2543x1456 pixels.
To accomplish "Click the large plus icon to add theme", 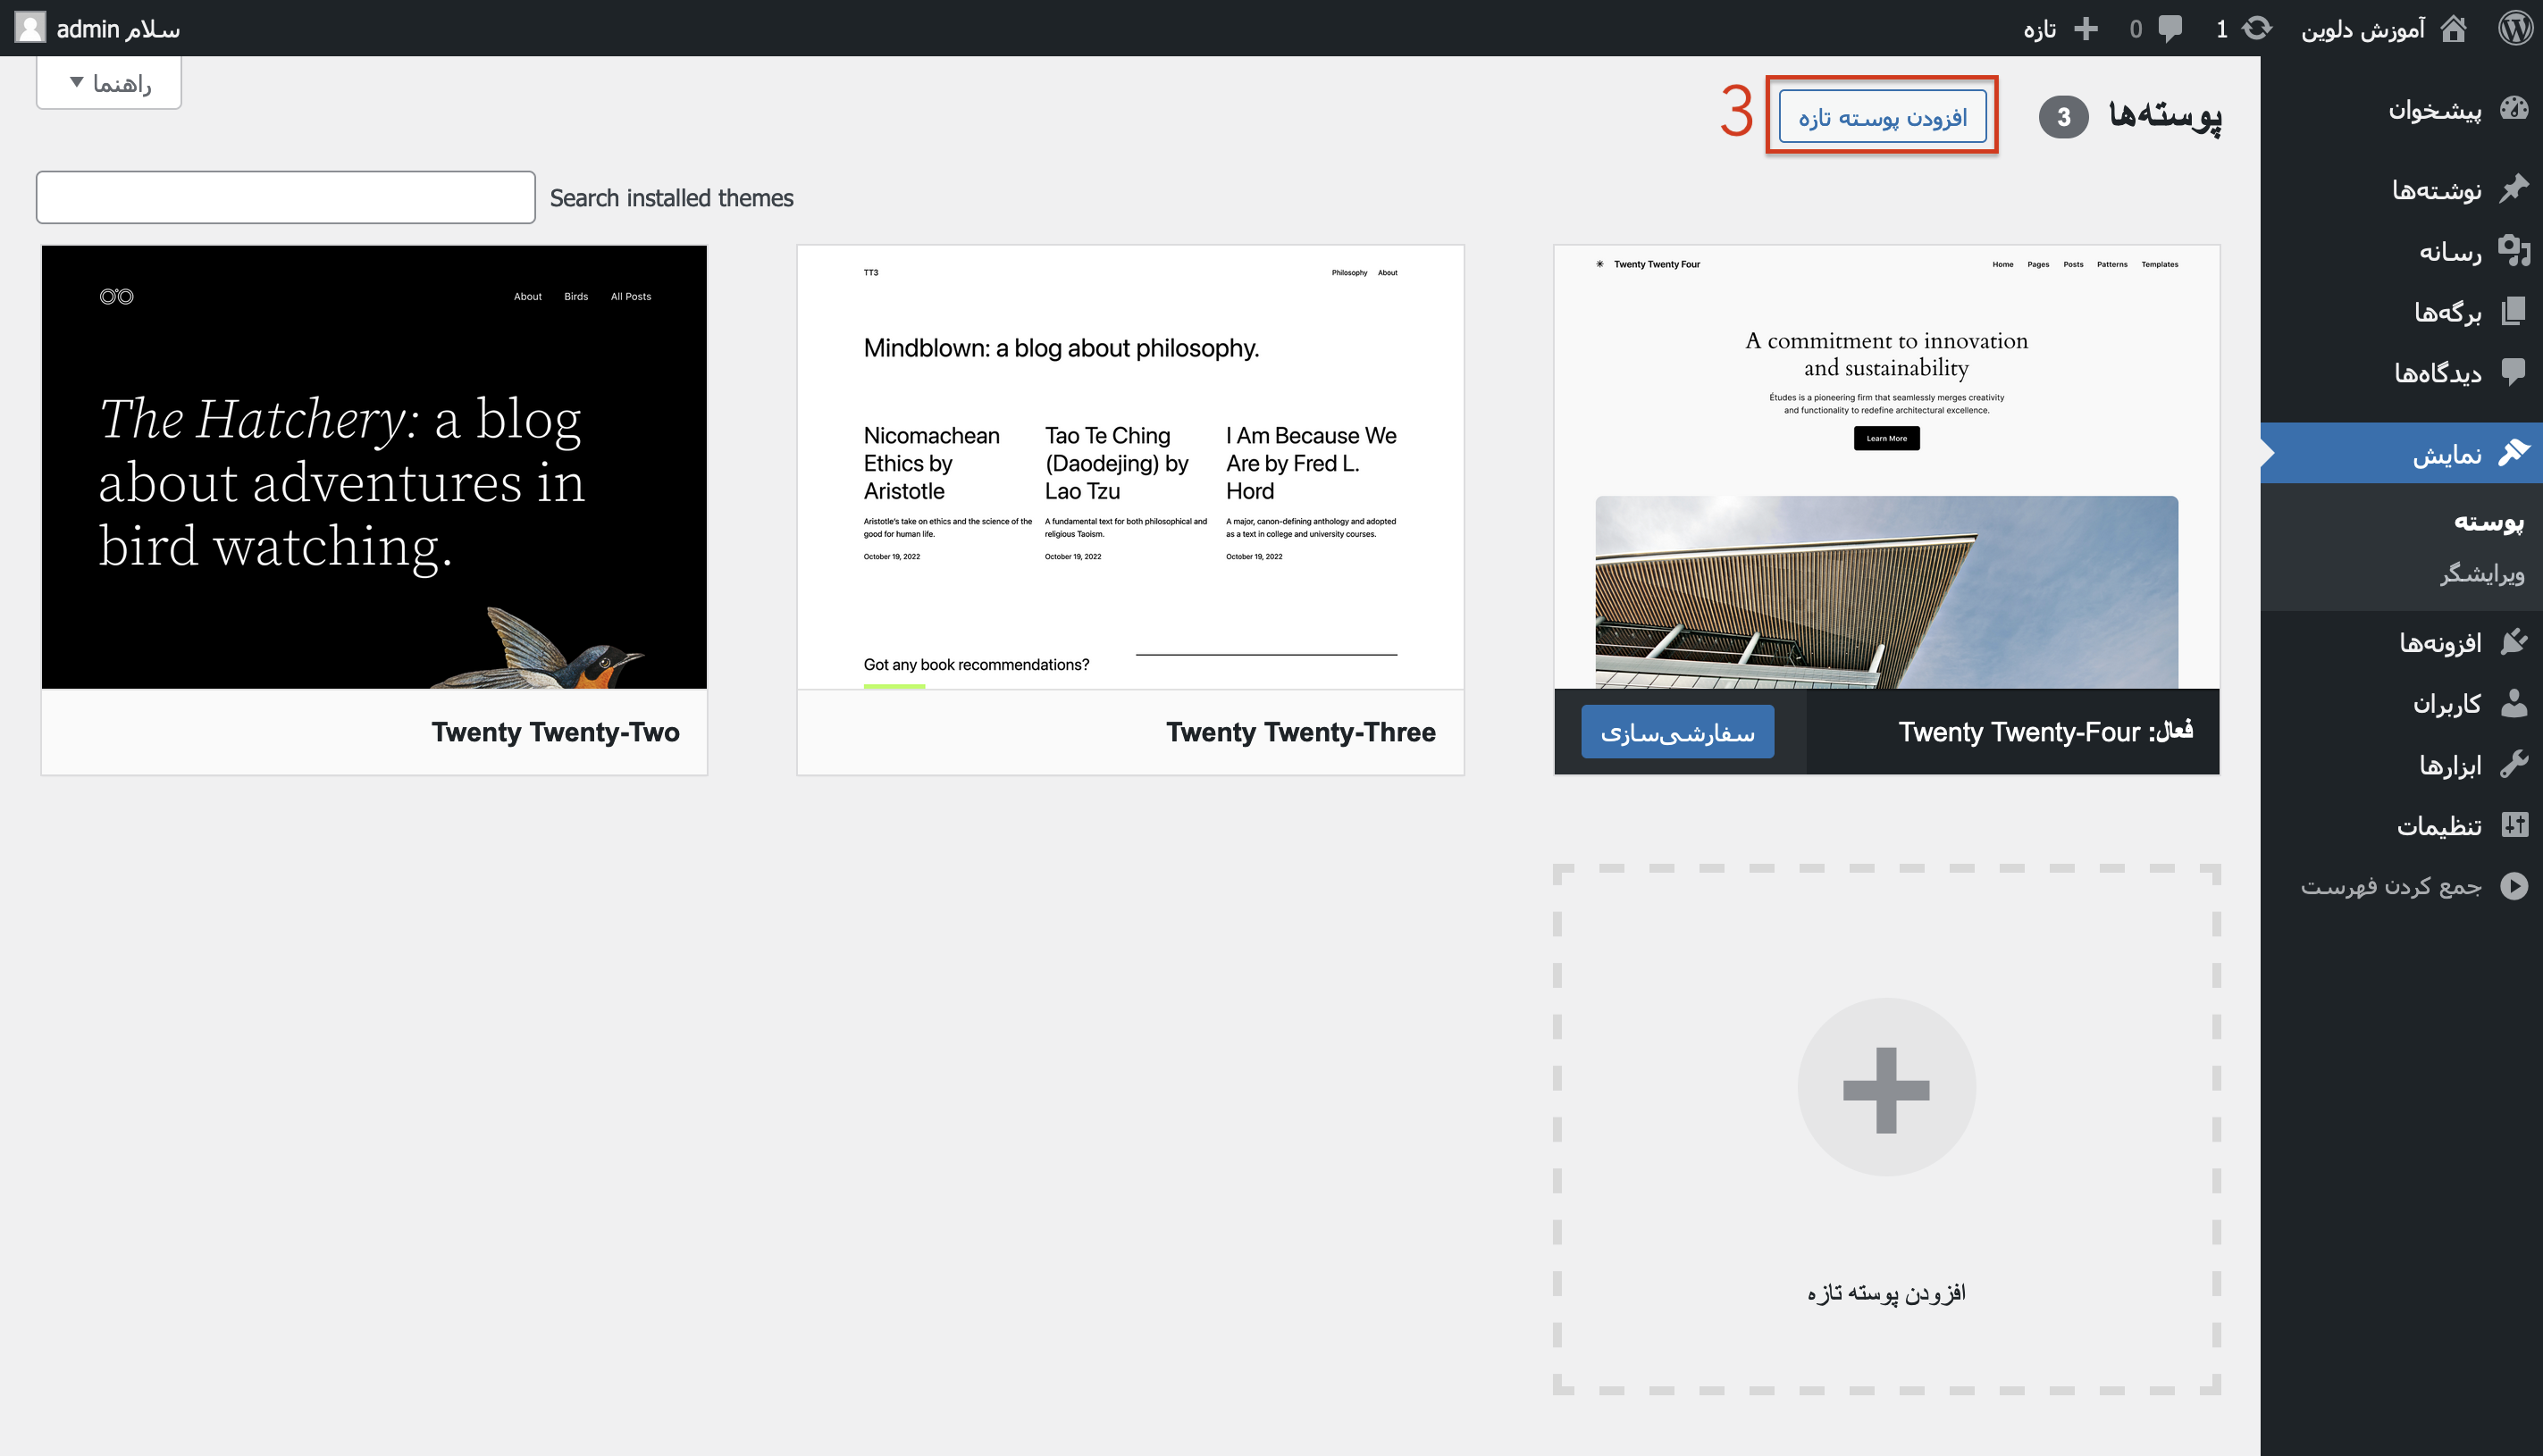I will tap(1886, 1088).
